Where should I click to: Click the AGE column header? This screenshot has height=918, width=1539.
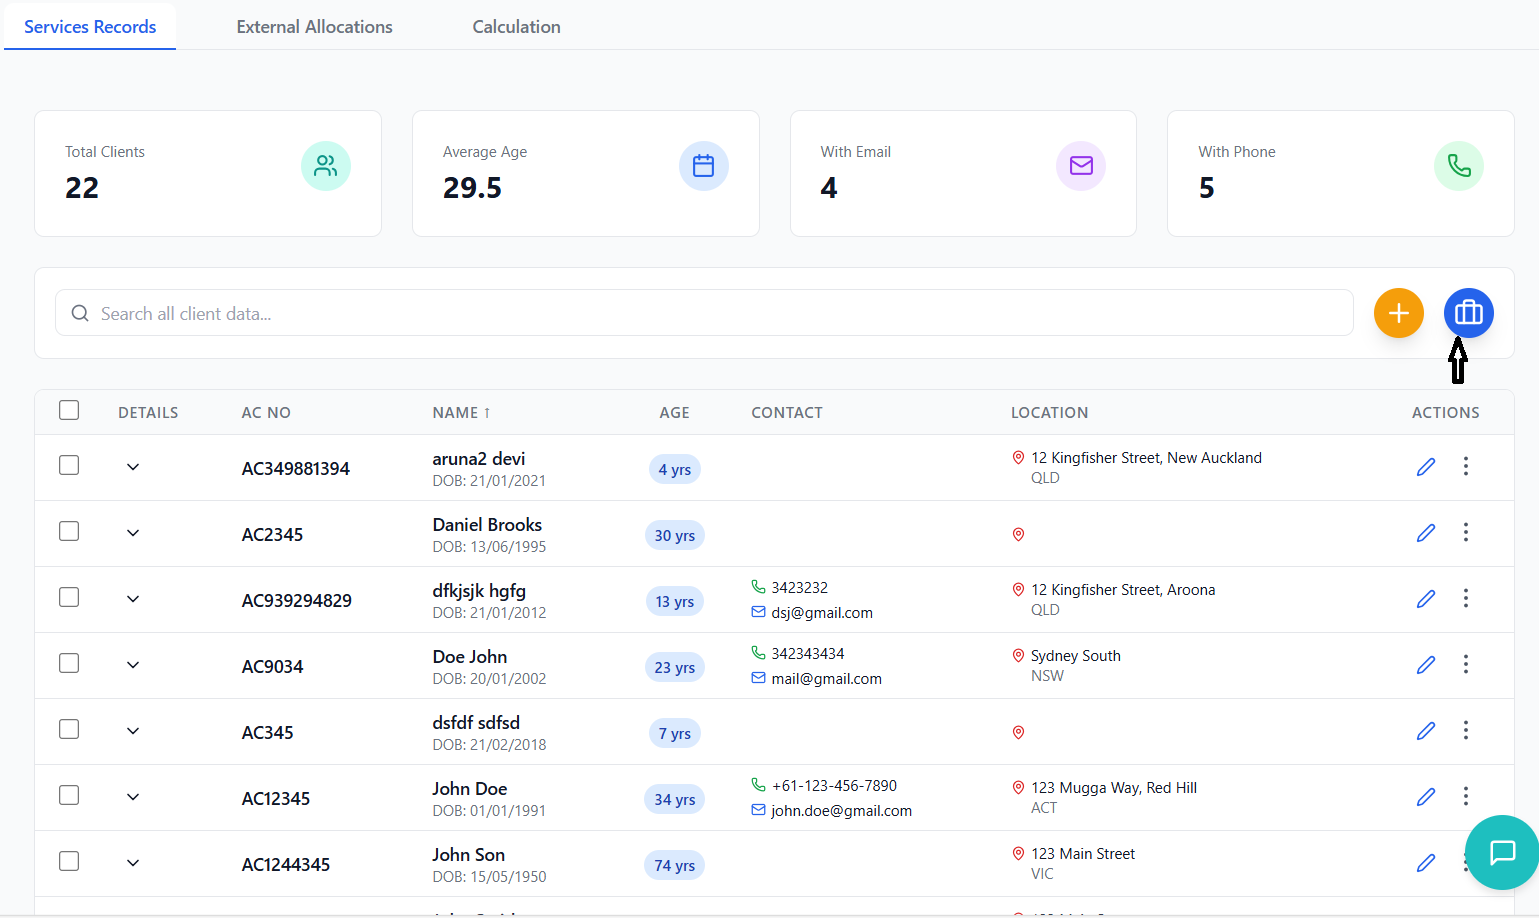tap(674, 413)
